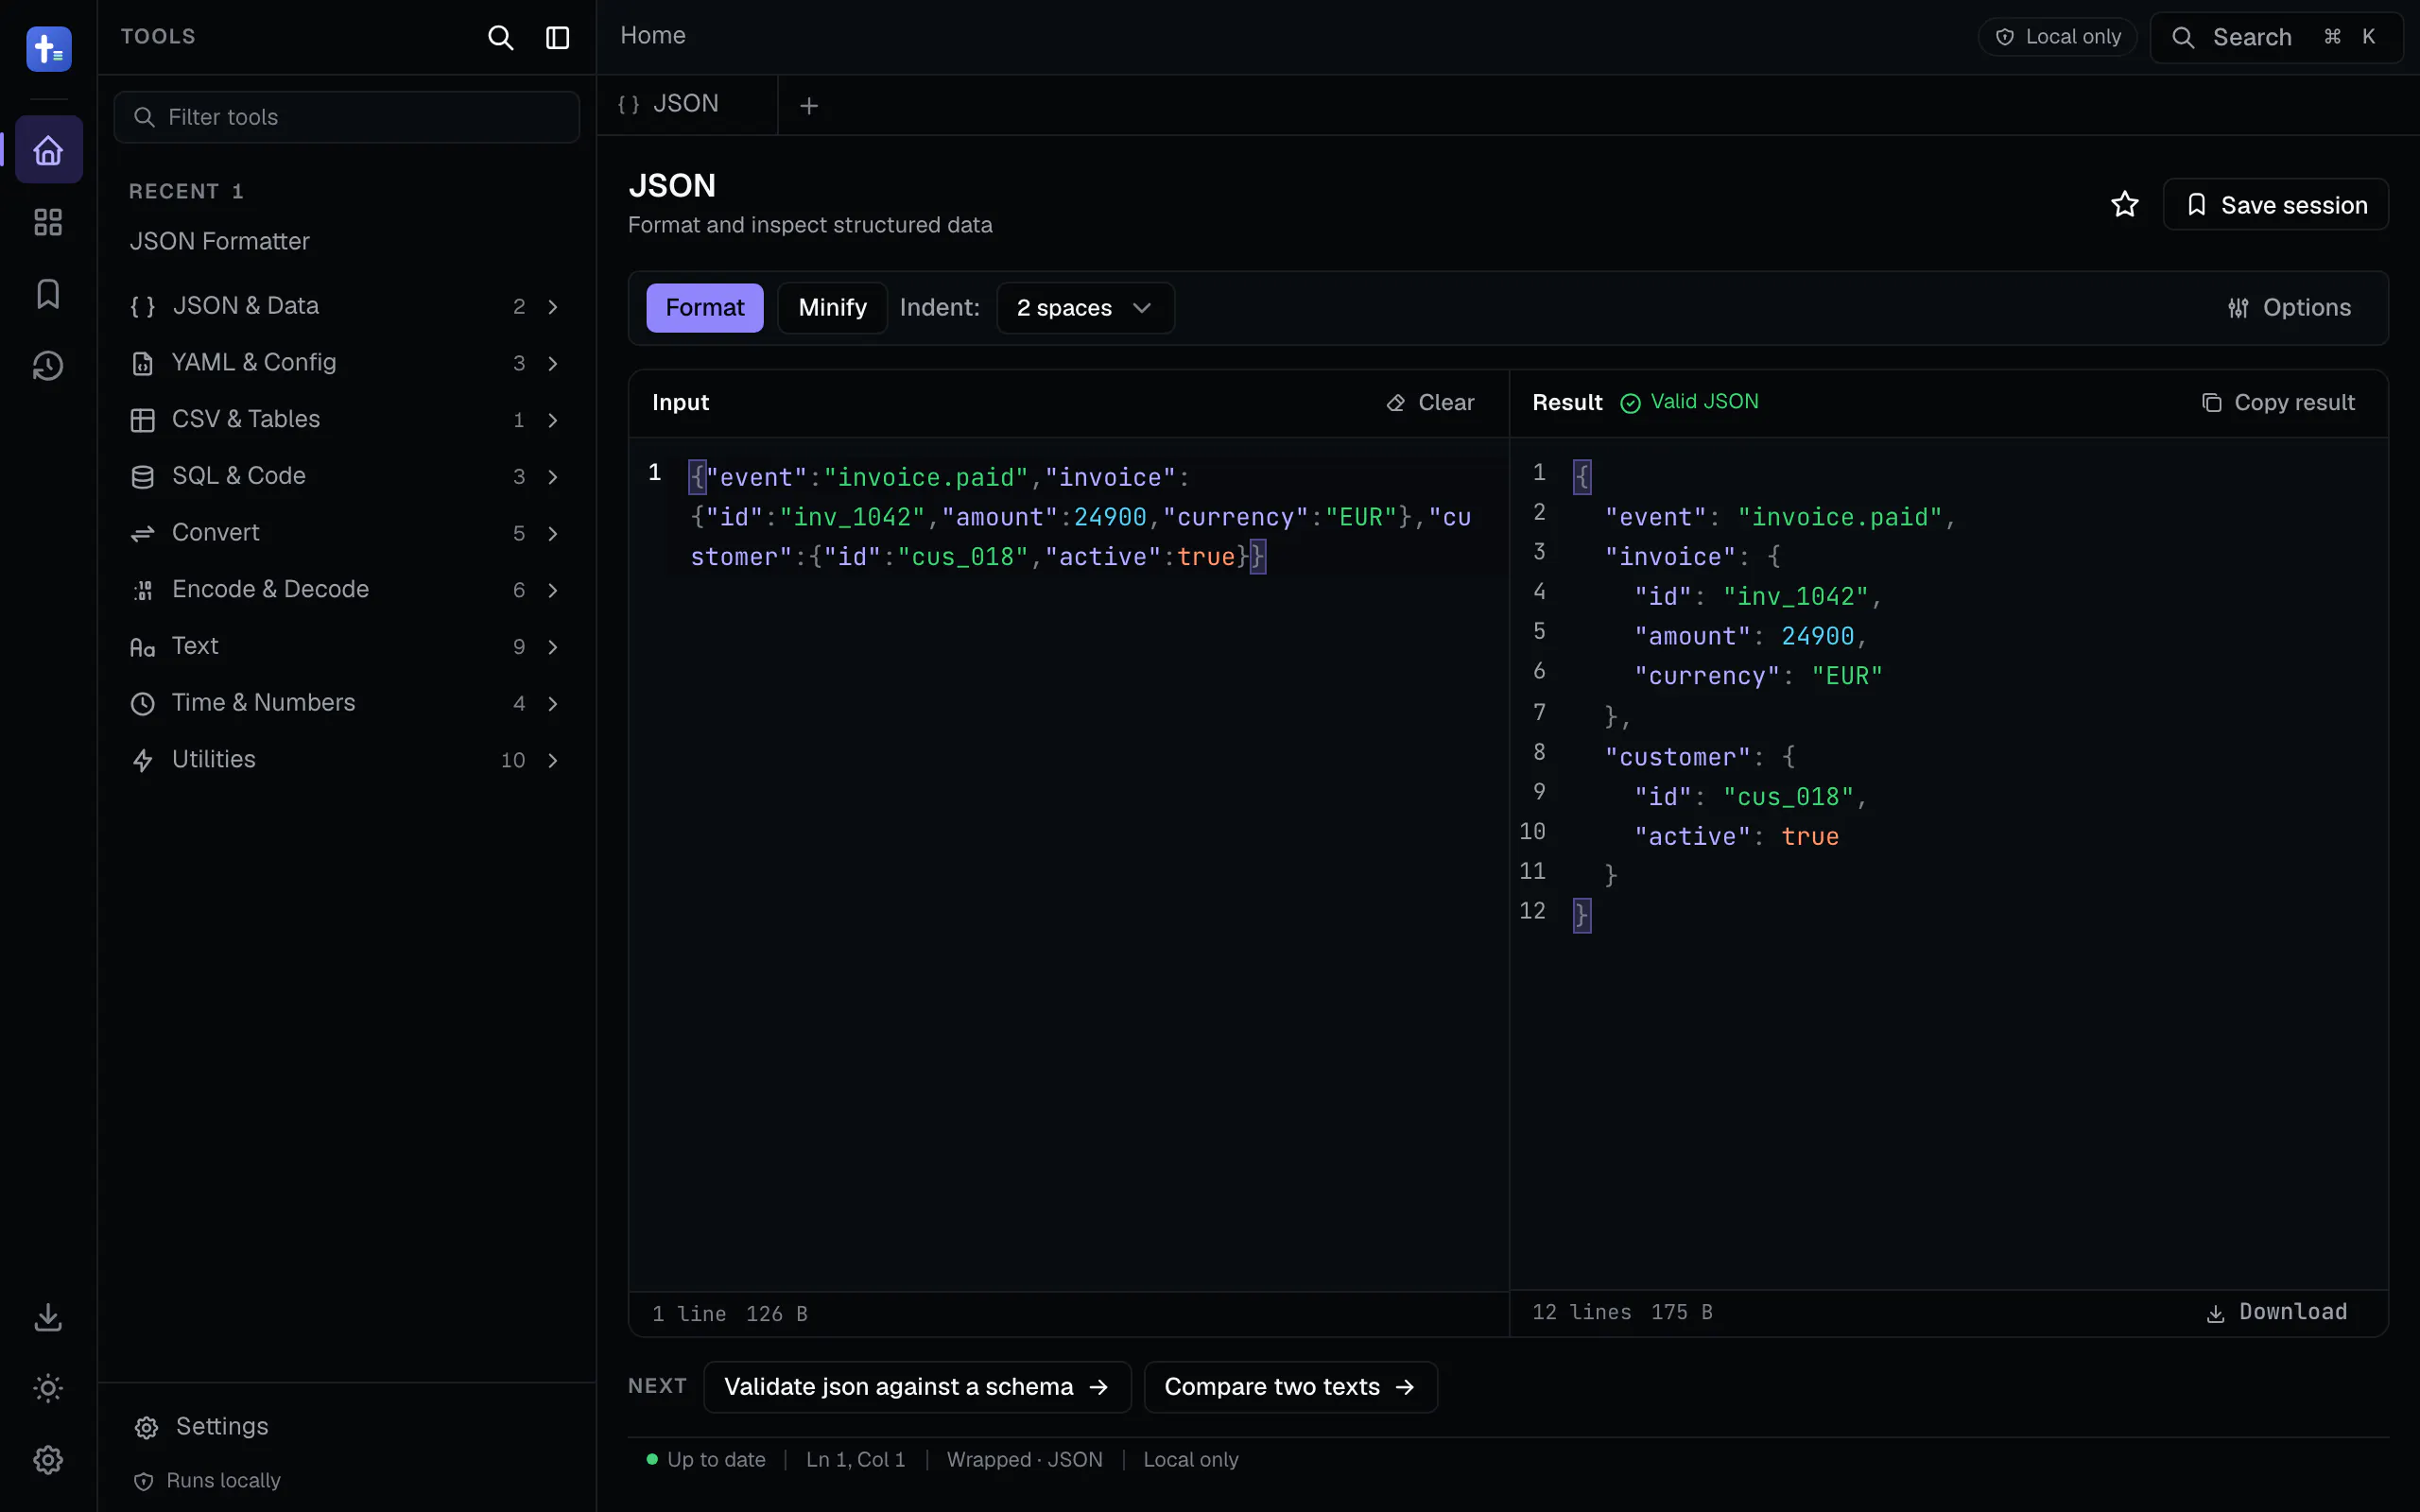Click the Time & Numbers clock icon
Screen dimensions: 2420x1512
pos(143,704)
